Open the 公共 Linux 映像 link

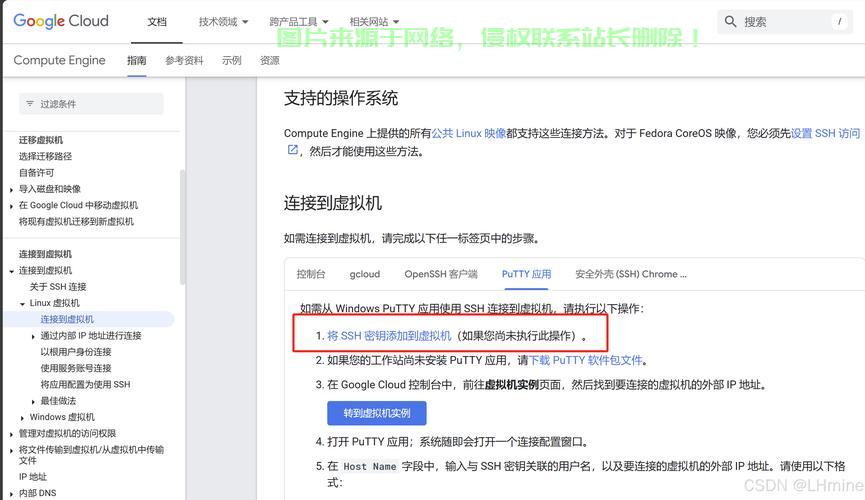point(469,133)
